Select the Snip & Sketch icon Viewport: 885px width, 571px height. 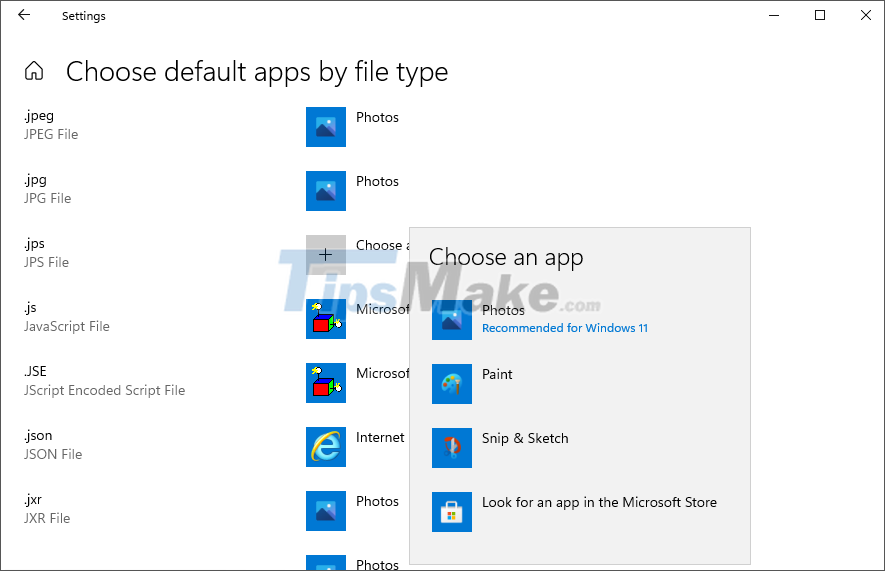[452, 448]
